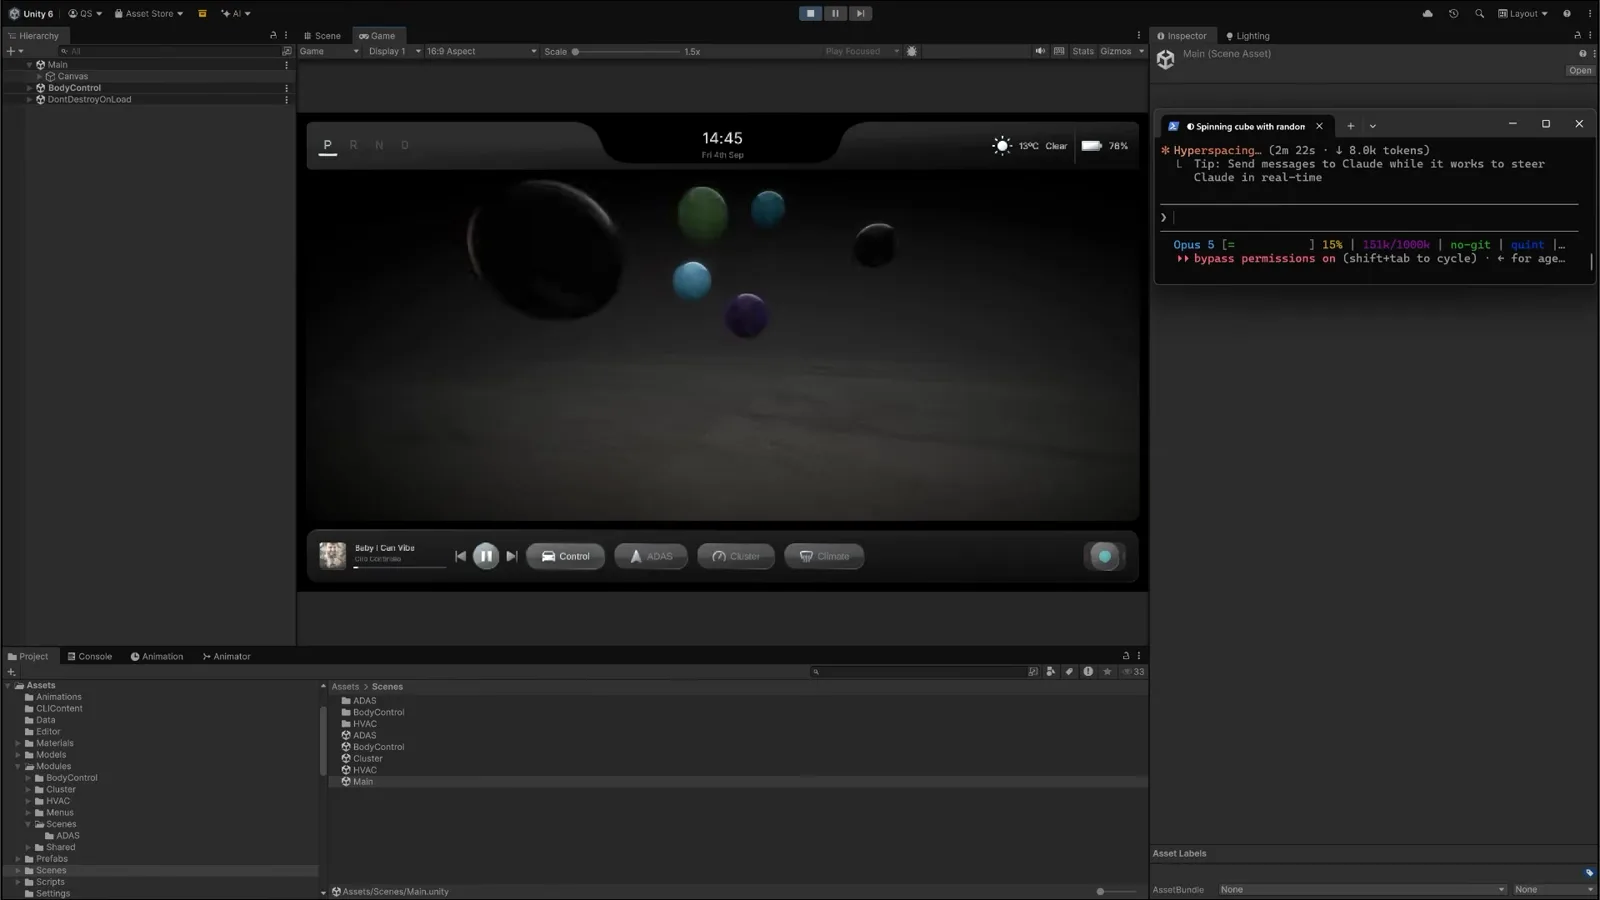Select the Inspector tab

1182,35
